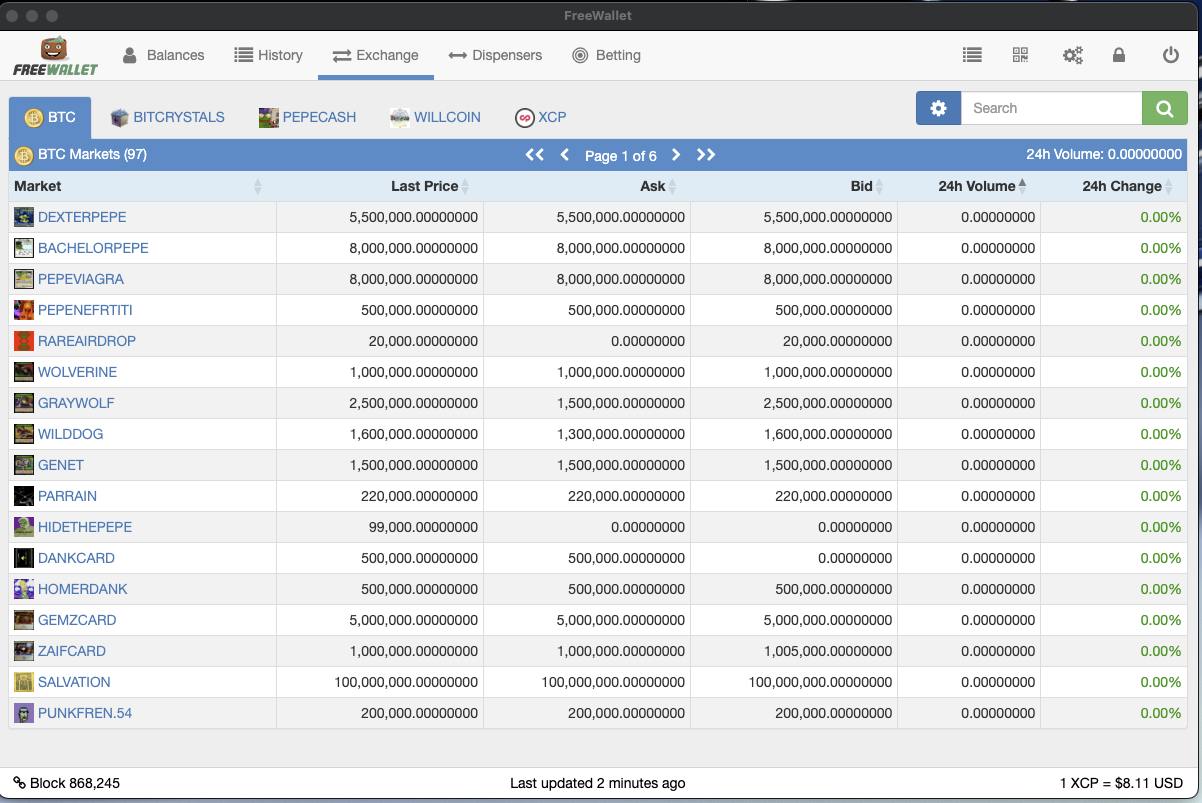Click the PARRAIN card thumbnail
The image size is (1202, 803).
[x=24, y=496]
